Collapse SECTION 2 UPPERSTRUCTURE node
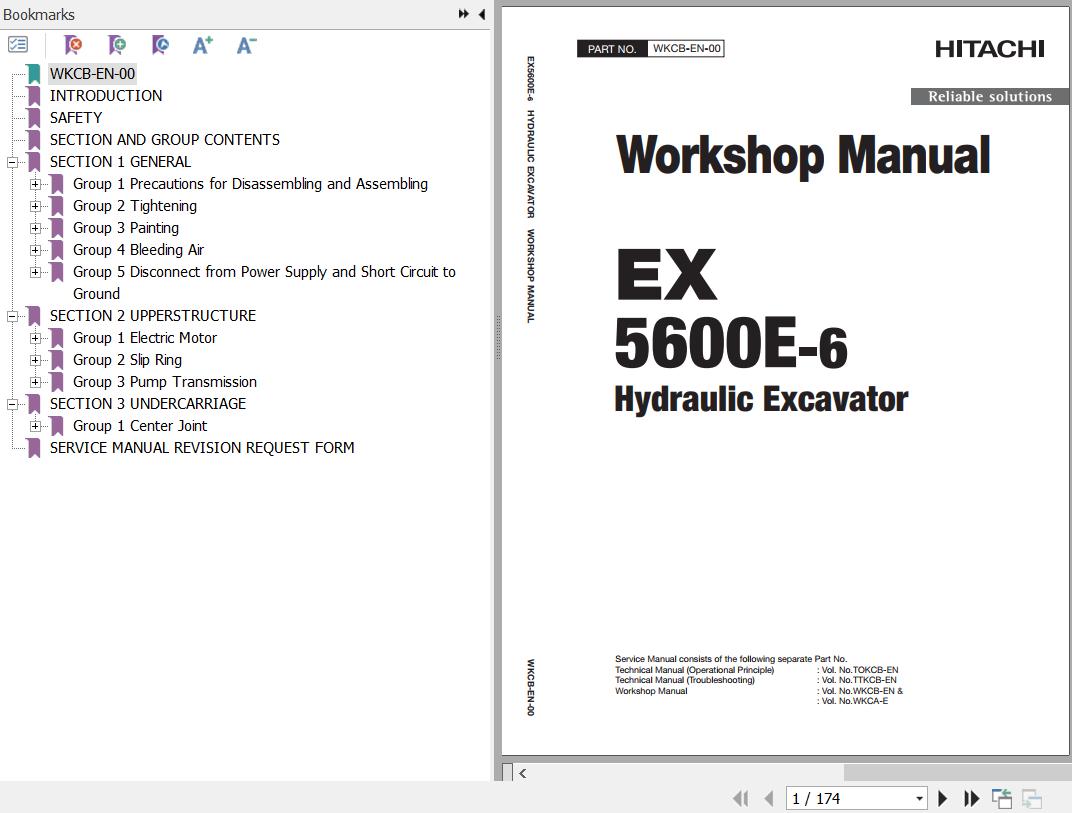 [x=12, y=316]
